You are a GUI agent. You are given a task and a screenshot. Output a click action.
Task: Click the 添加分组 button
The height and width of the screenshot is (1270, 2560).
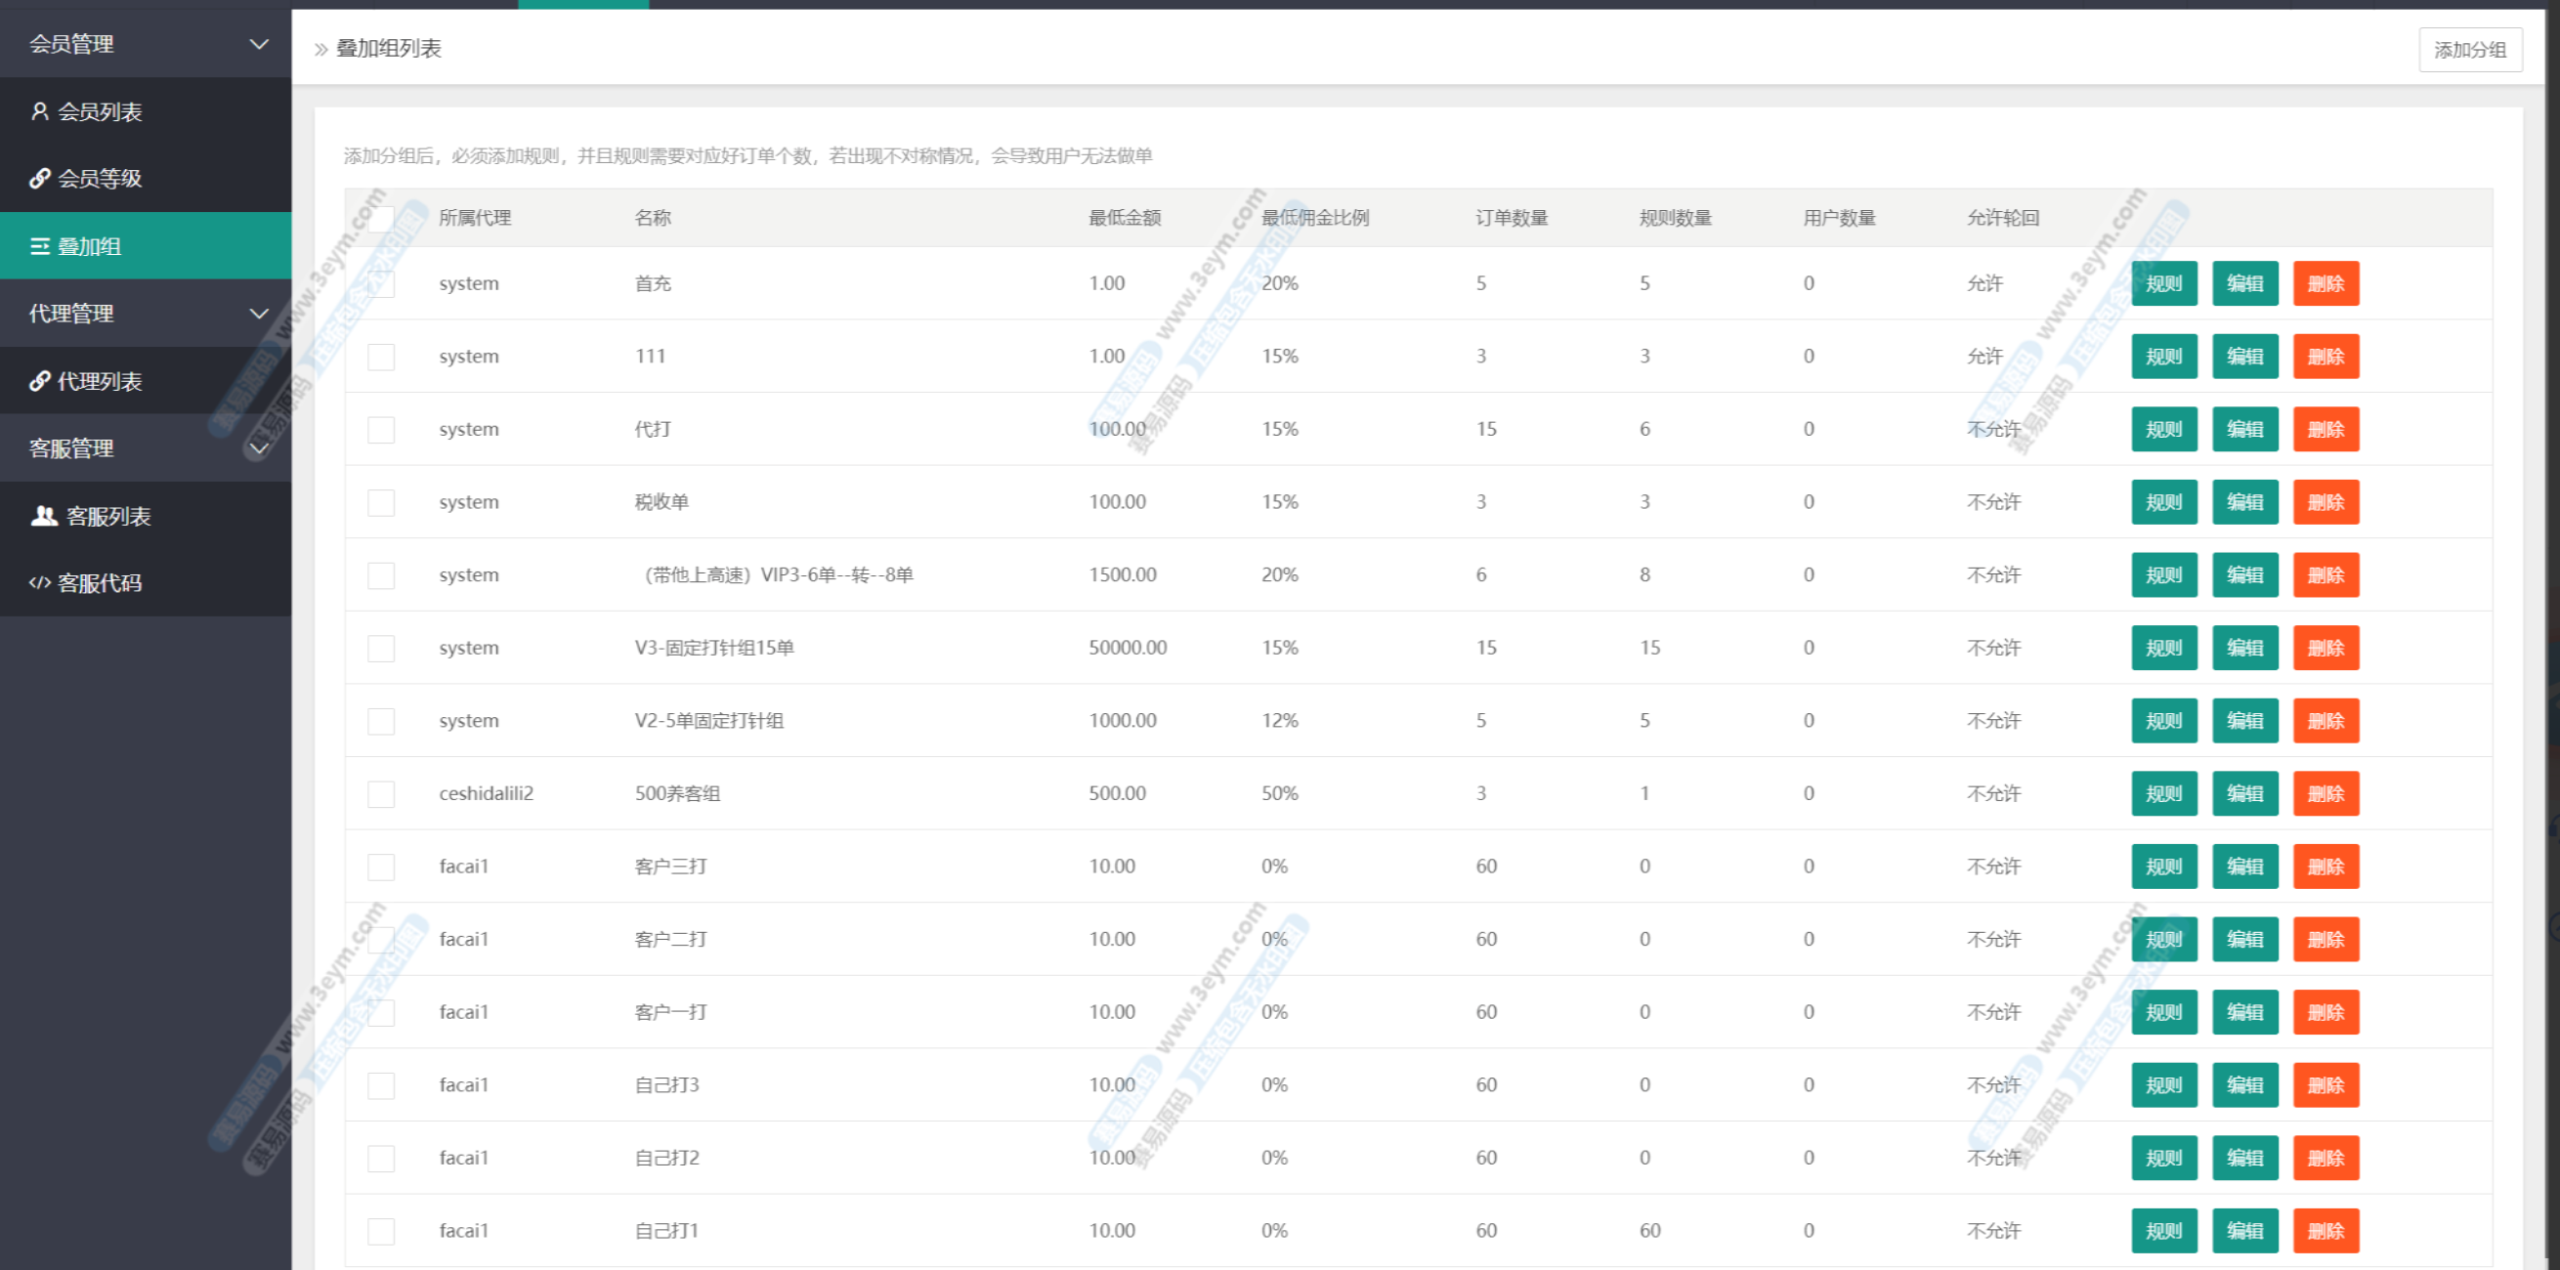tap(2469, 50)
